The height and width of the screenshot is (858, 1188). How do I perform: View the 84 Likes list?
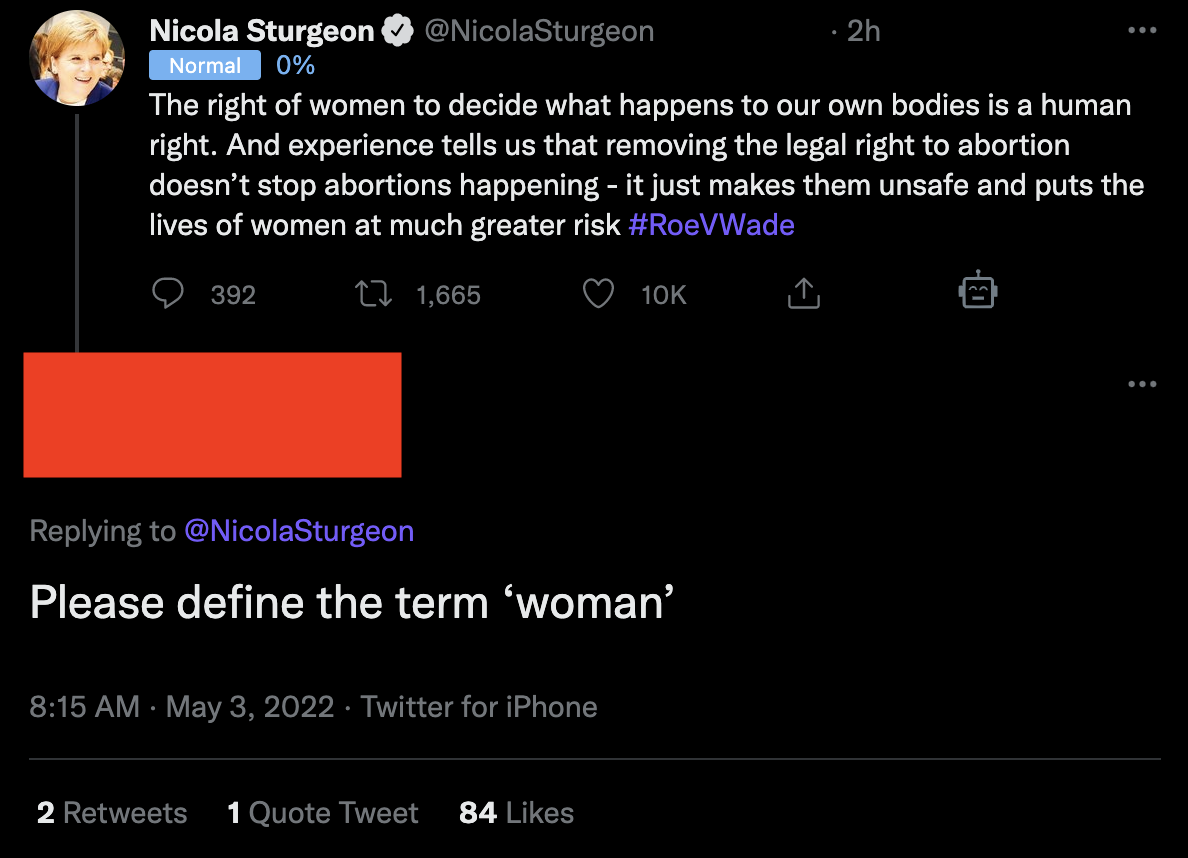[x=517, y=813]
